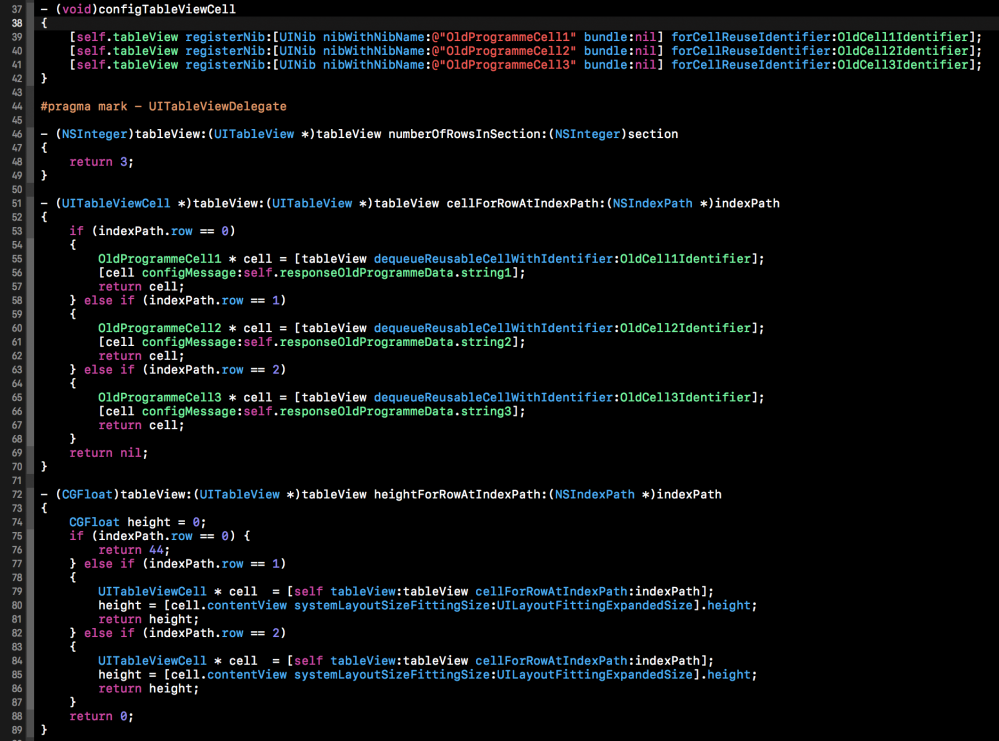Click the CGFloat return type on line 72
The height and width of the screenshot is (741, 999).
(x=87, y=494)
